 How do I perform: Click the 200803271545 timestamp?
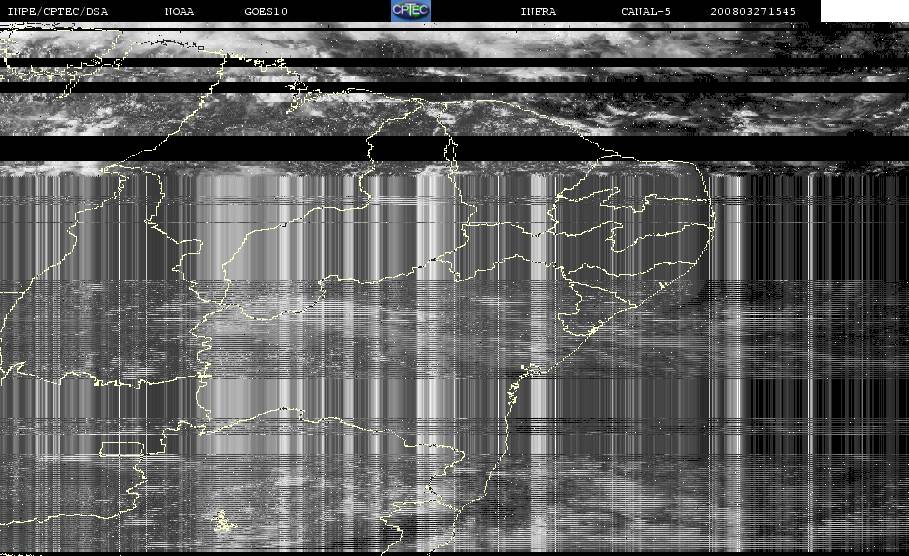(x=753, y=11)
